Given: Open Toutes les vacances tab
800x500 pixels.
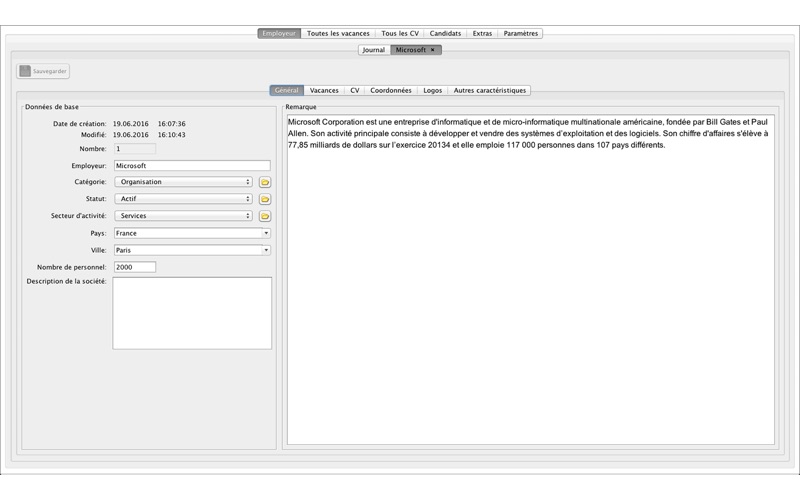Looking at the screenshot, I should pyautogui.click(x=338, y=34).
